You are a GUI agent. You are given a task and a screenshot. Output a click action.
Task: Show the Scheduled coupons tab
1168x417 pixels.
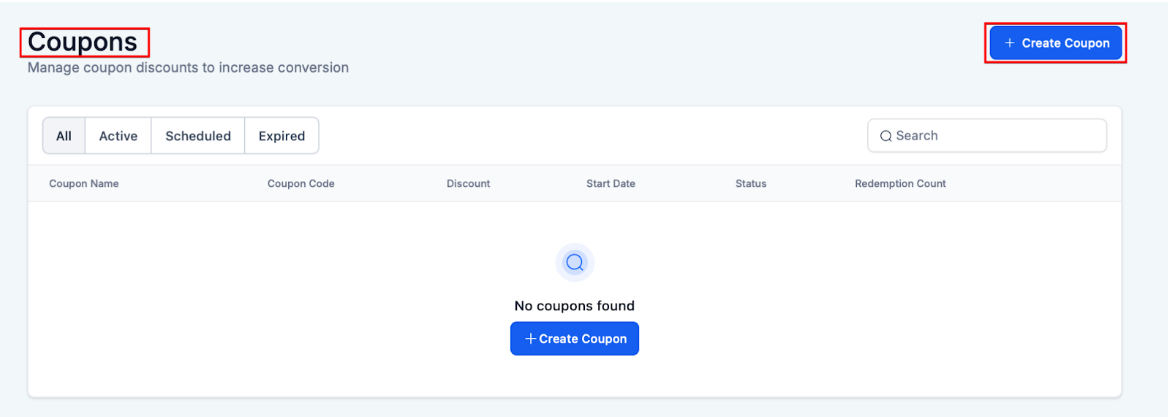pos(198,136)
